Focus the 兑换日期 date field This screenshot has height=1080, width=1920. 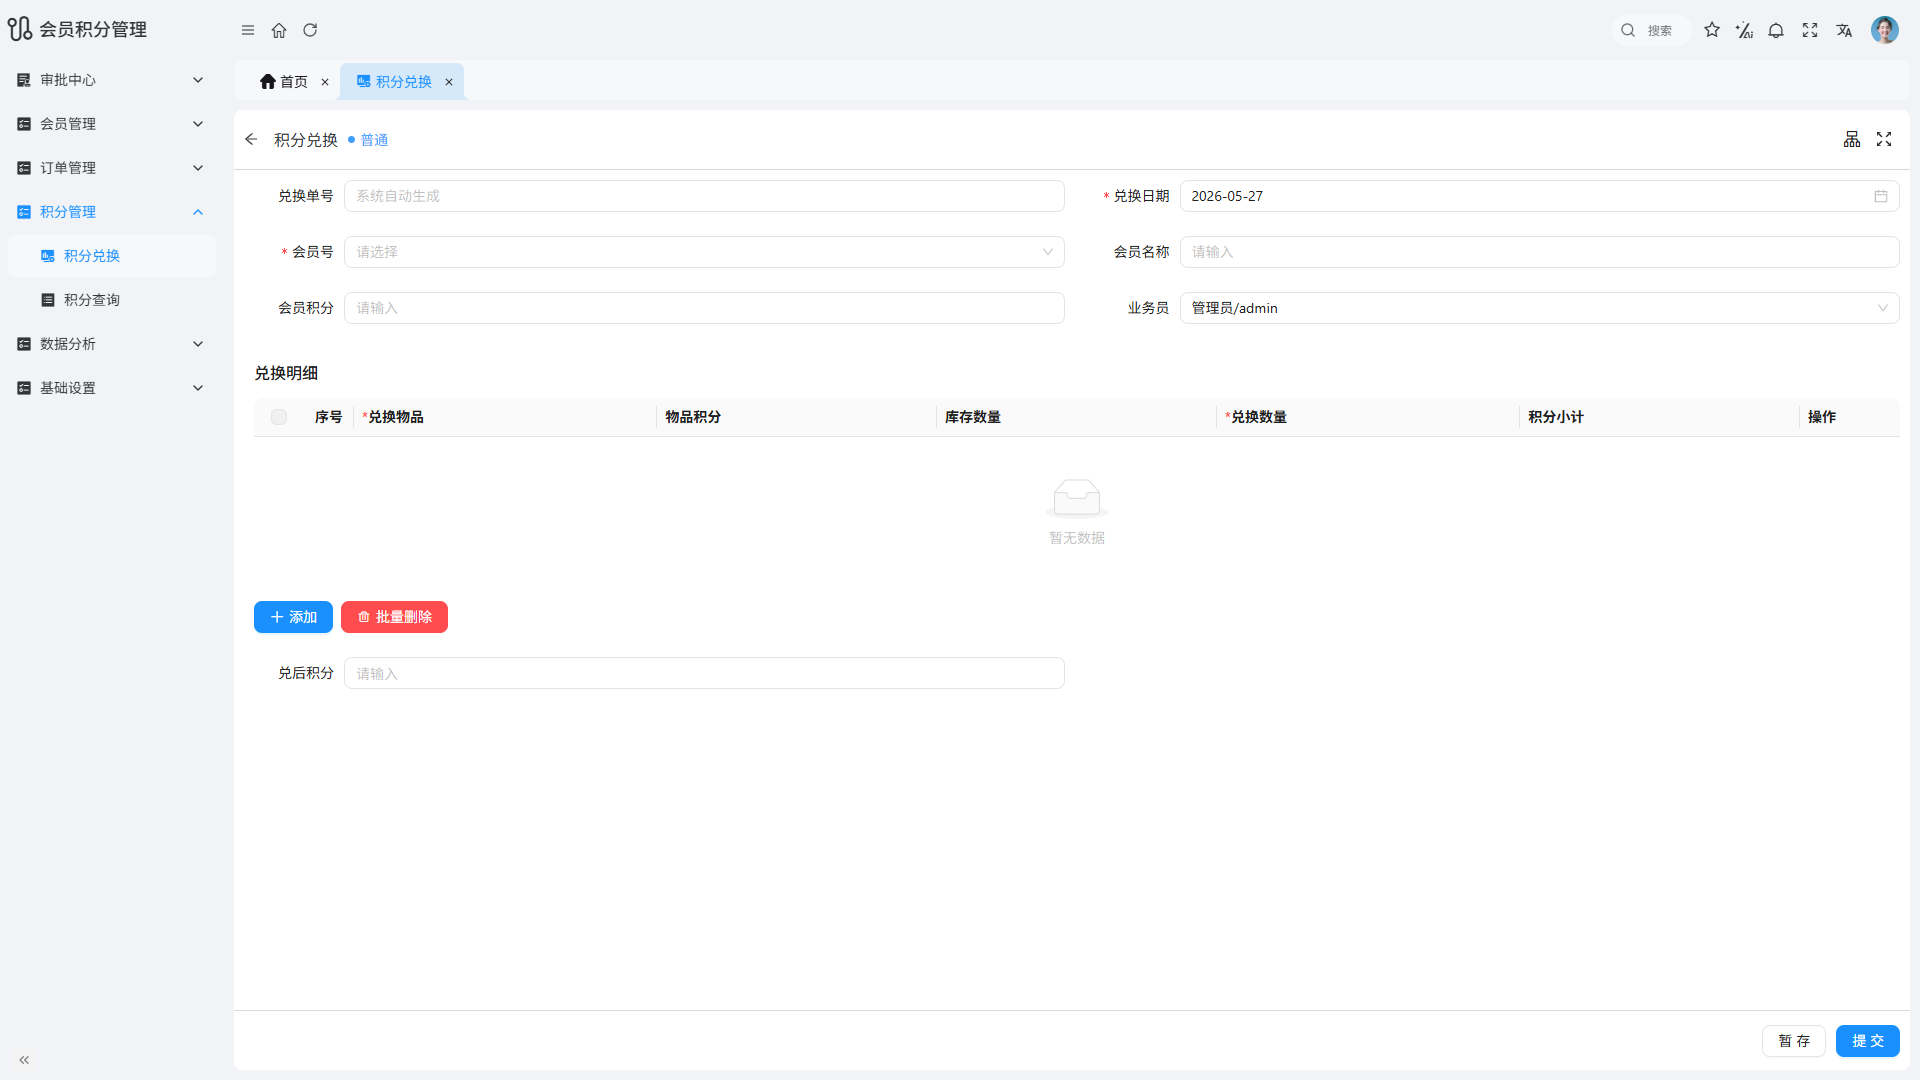coord(1539,196)
